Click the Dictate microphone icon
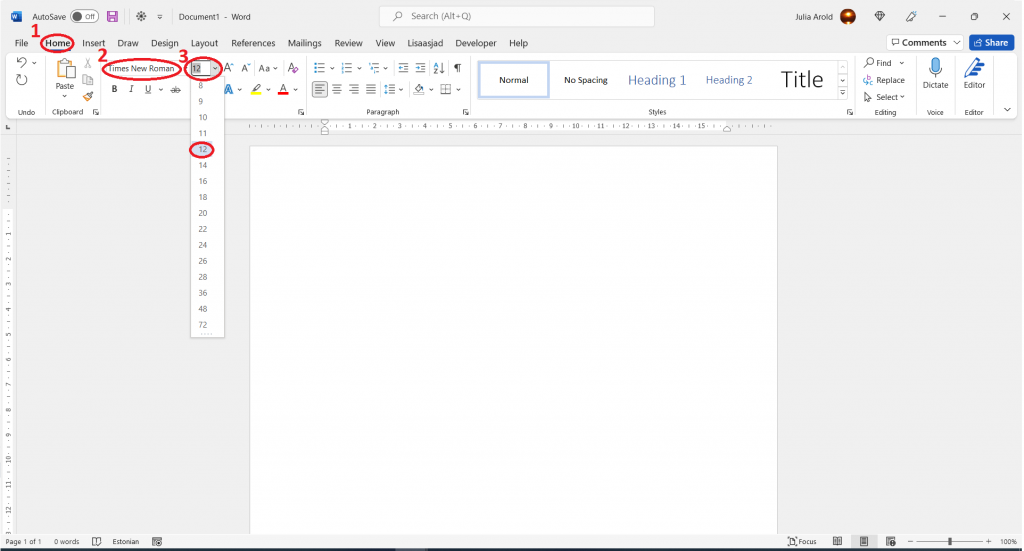This screenshot has width=1024, height=551. pyautogui.click(x=935, y=67)
